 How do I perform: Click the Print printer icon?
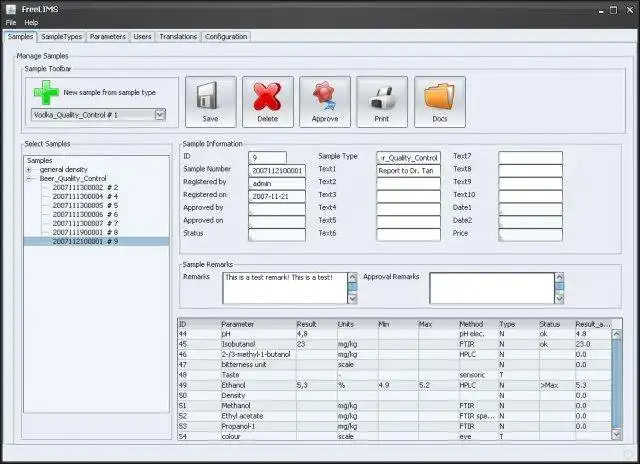(x=382, y=98)
